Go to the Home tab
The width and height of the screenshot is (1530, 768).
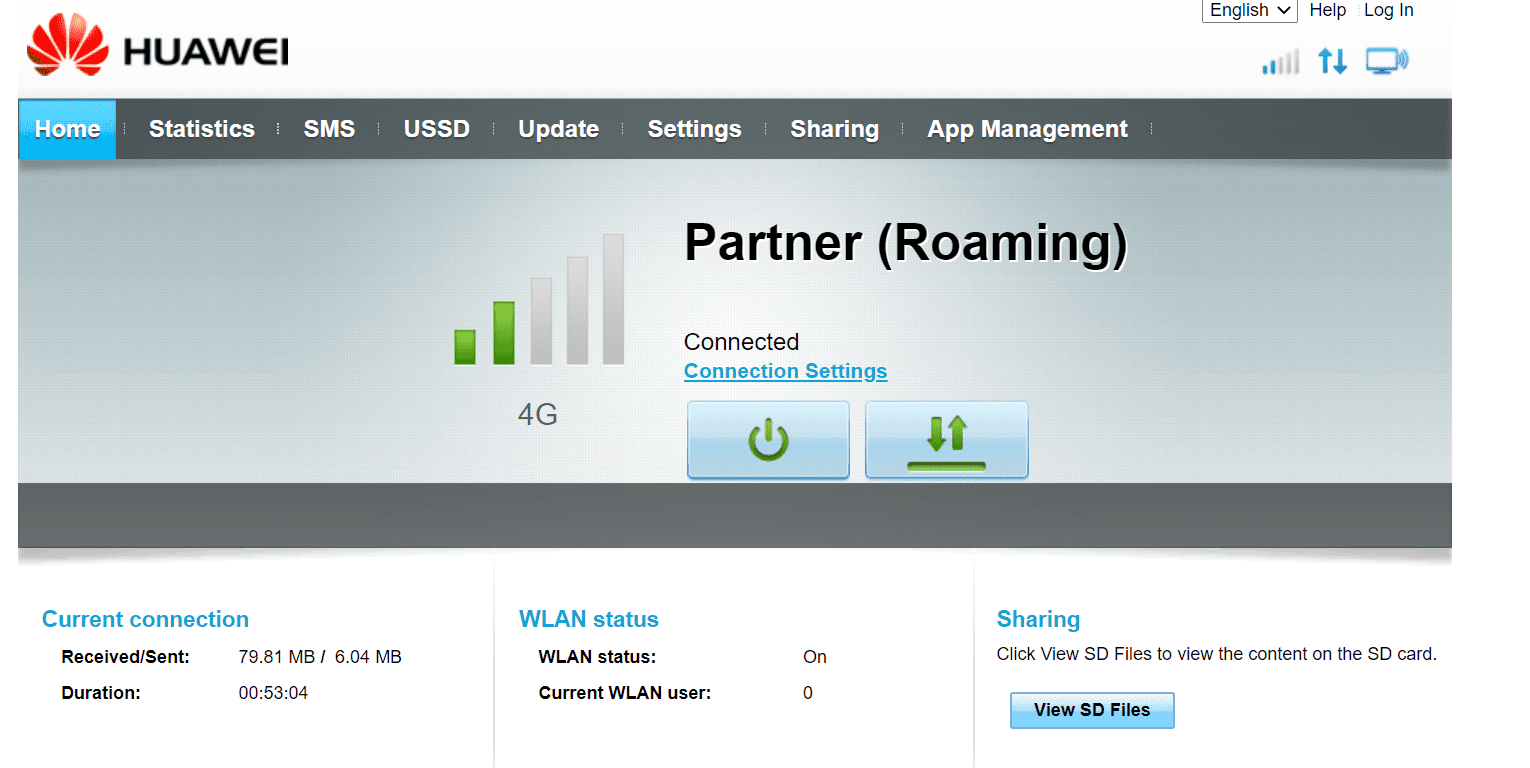(67, 129)
